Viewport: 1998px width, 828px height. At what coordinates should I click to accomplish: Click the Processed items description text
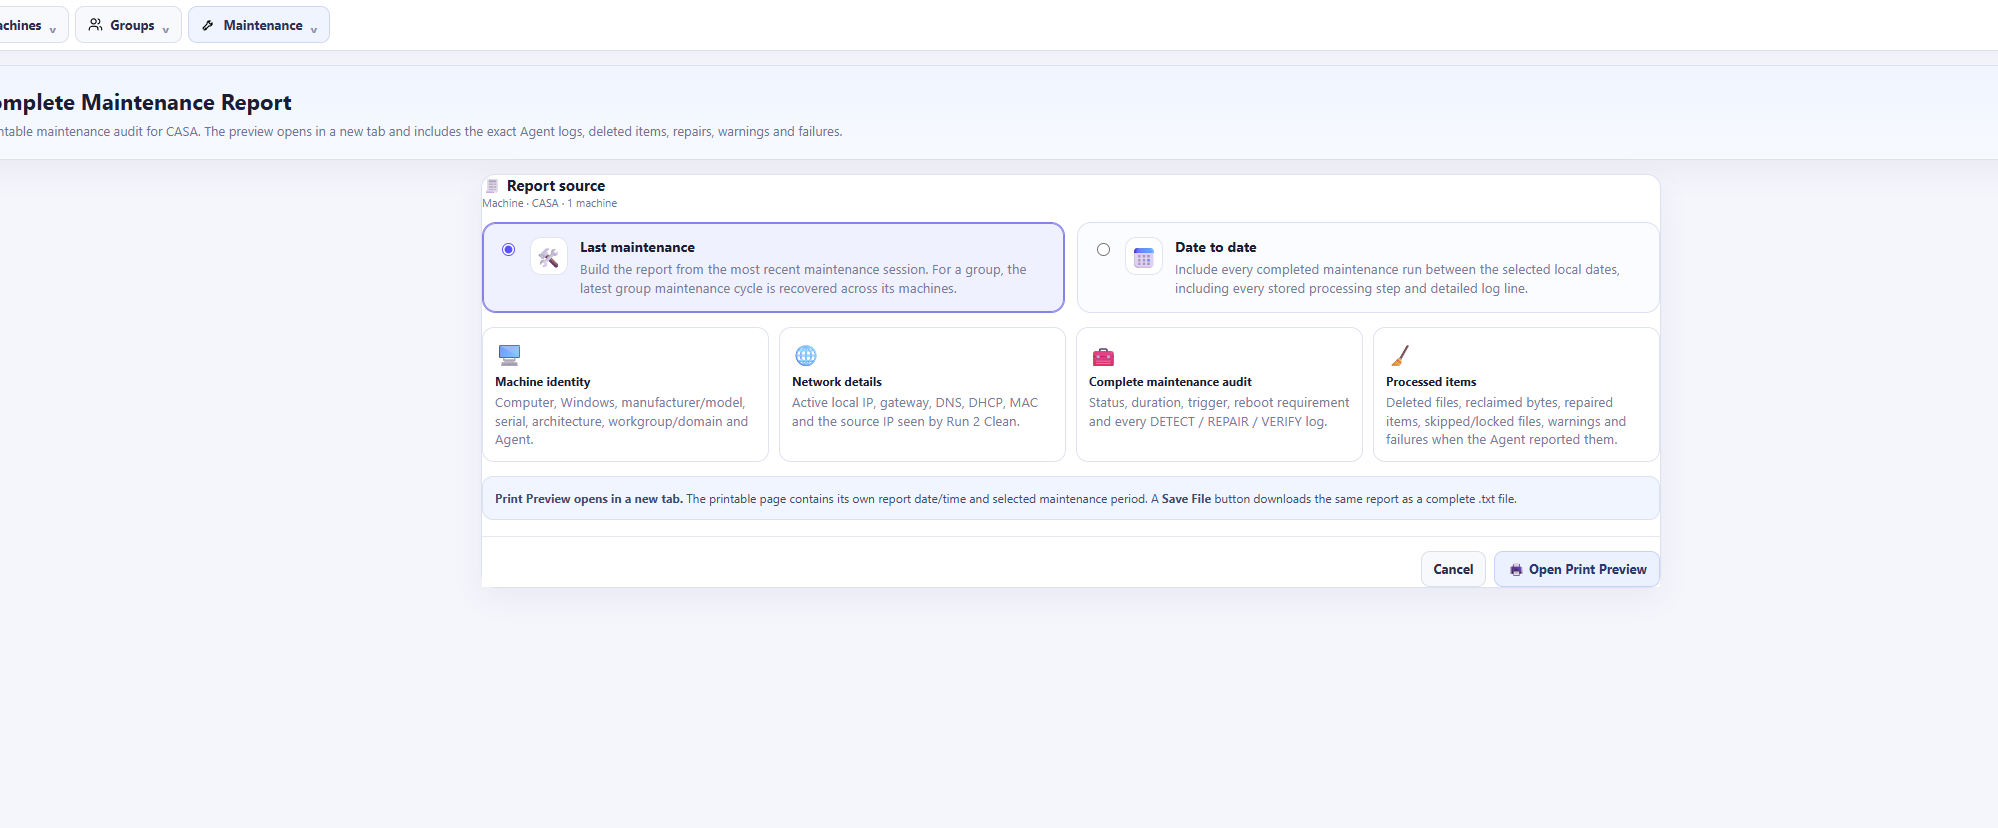click(1506, 421)
